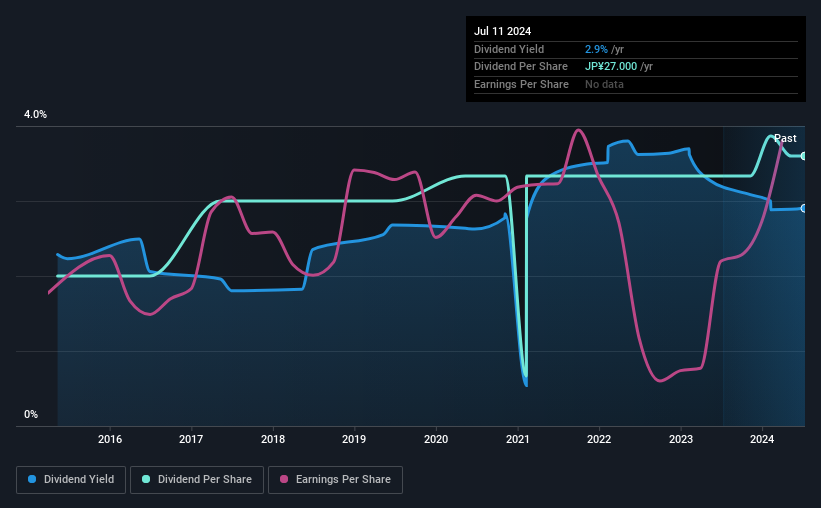Click the teal endpoint marker on chart
Viewport: 821px width, 508px height.
click(803, 156)
